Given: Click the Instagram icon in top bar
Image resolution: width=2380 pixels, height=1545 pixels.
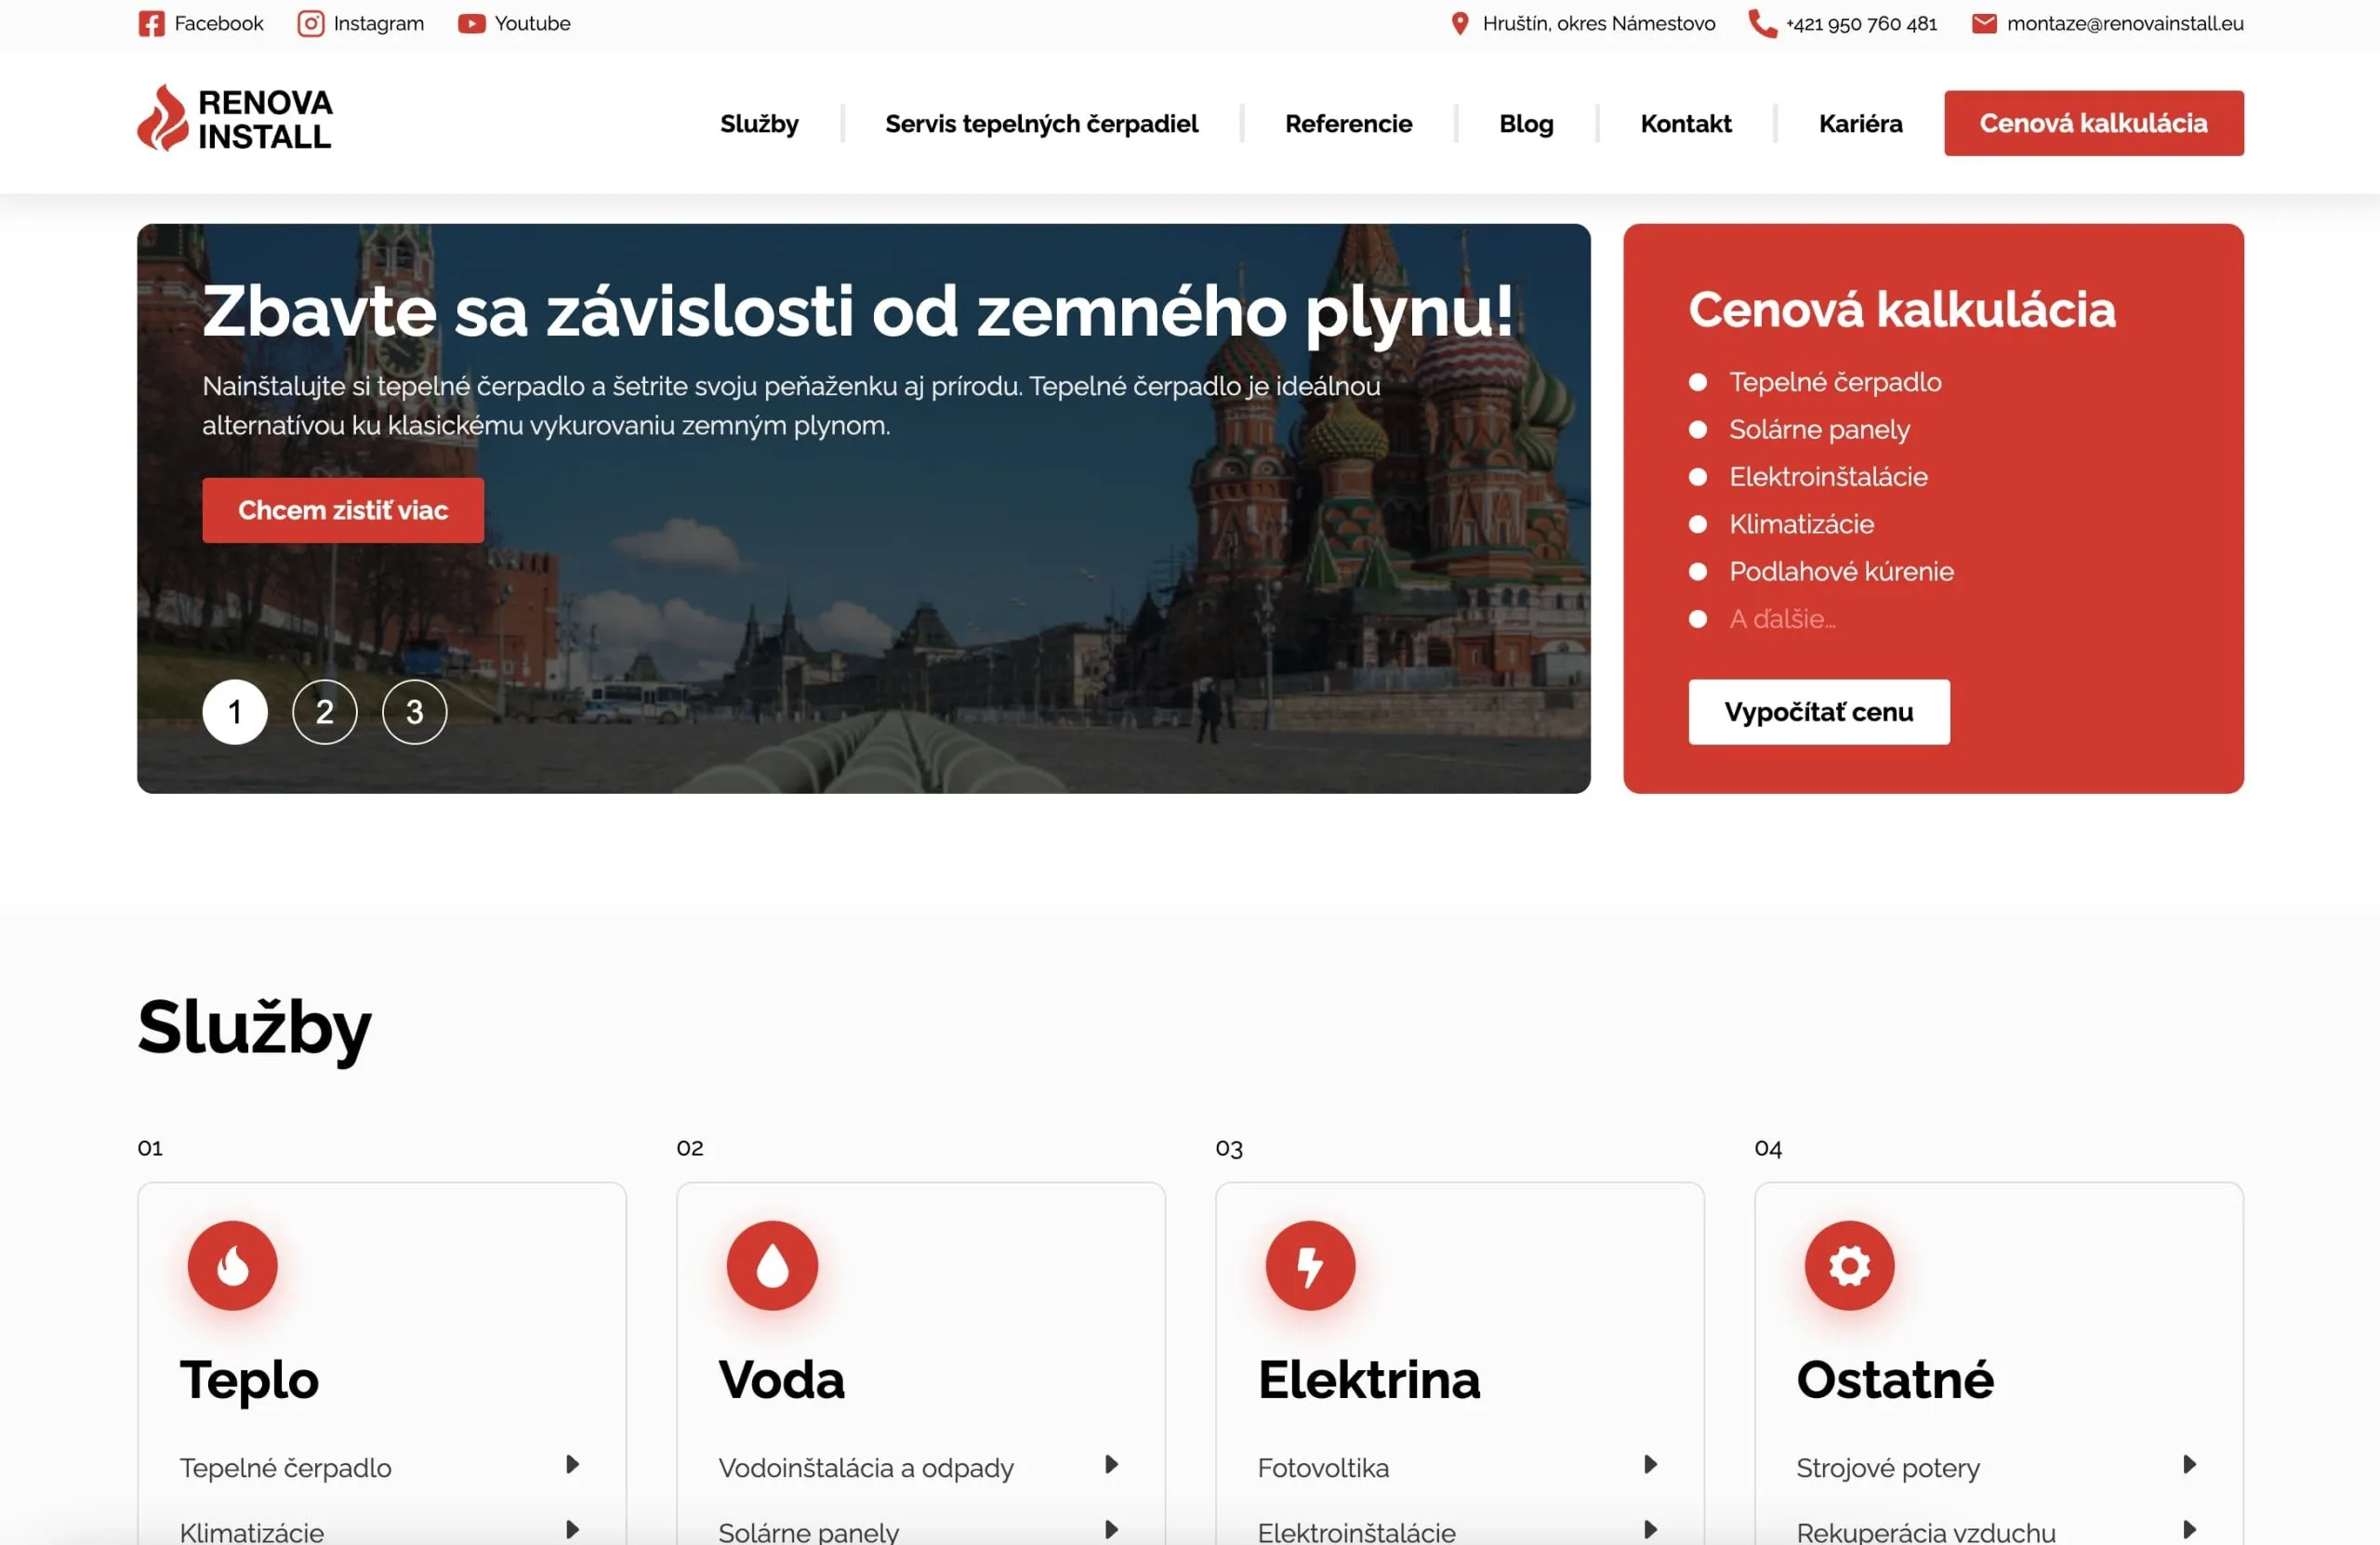Looking at the screenshot, I should pyautogui.click(x=311, y=24).
